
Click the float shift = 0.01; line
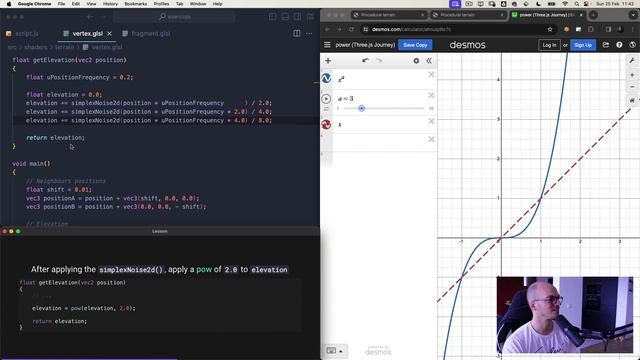(59, 189)
